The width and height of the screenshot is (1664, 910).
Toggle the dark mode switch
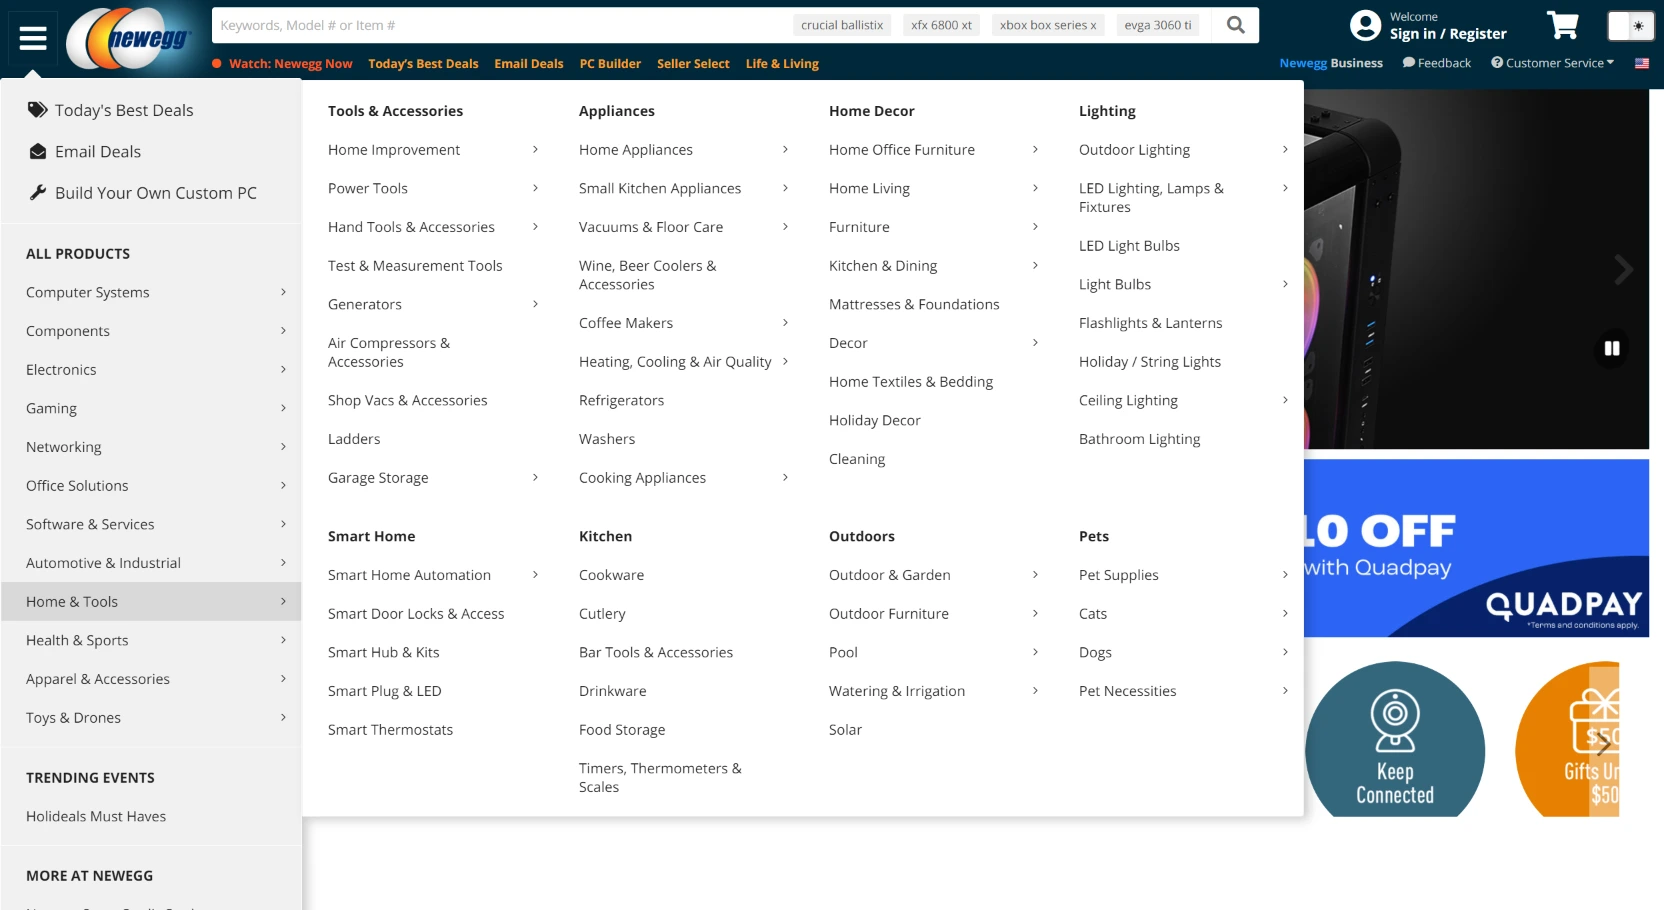[x=1630, y=26]
